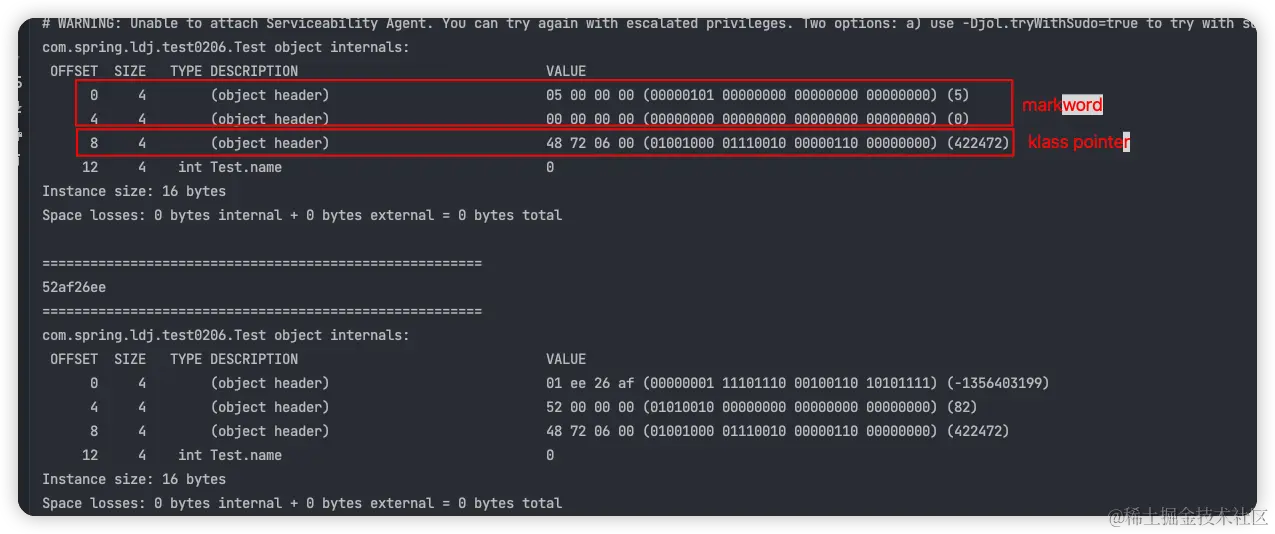This screenshot has width=1275, height=534.
Task: Click "Instance size: 16 bytes" in second dump
Action: coord(134,479)
